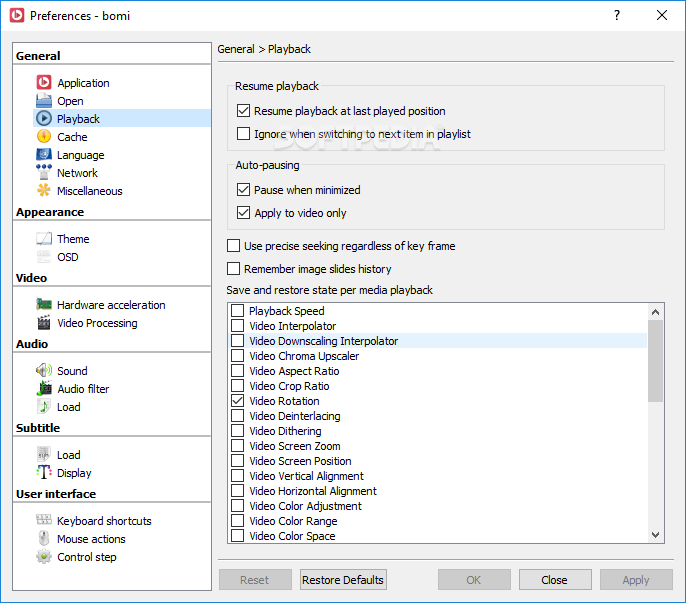This screenshot has height=603, width=686.
Task: Toggle Video Rotation state checkbox
Action: pyautogui.click(x=238, y=400)
